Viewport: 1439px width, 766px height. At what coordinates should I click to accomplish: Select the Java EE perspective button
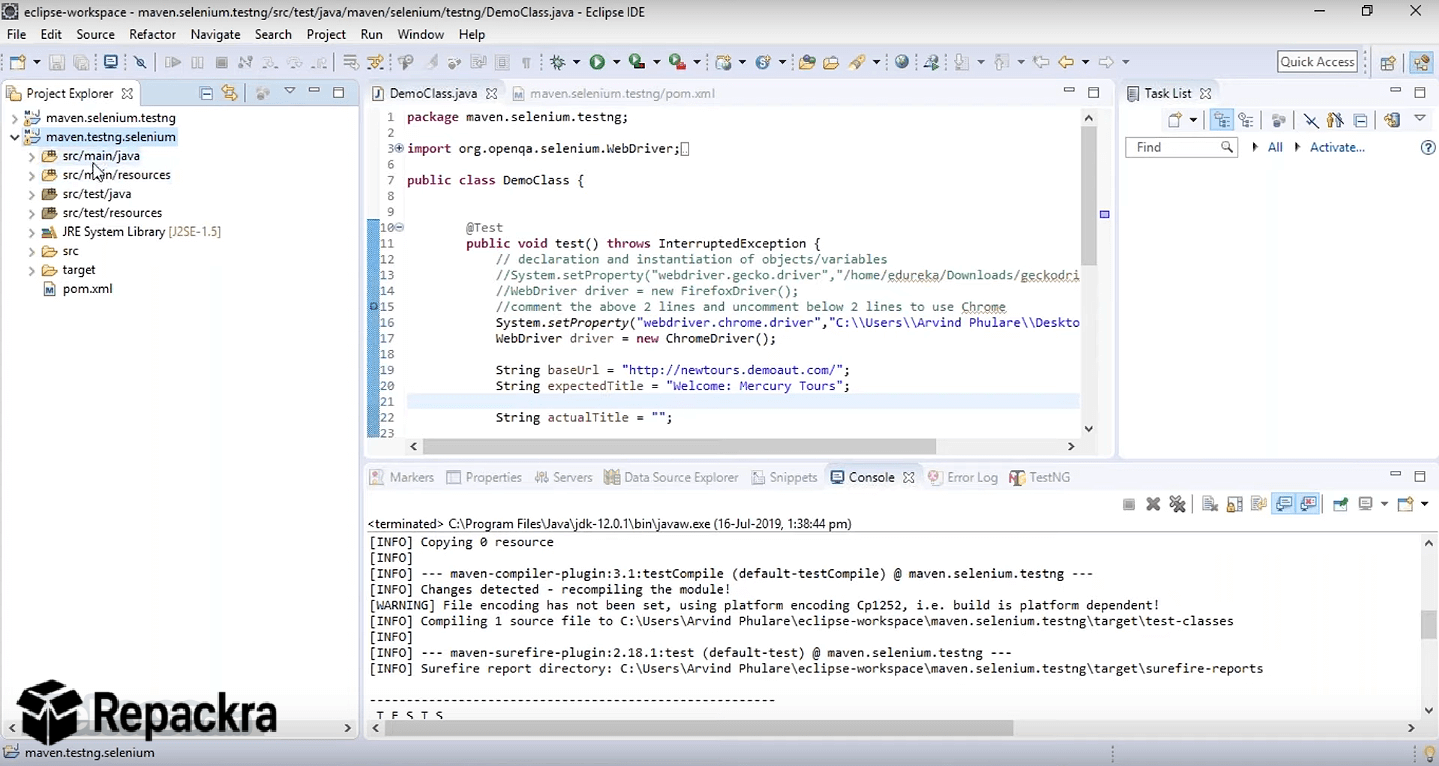point(1421,62)
